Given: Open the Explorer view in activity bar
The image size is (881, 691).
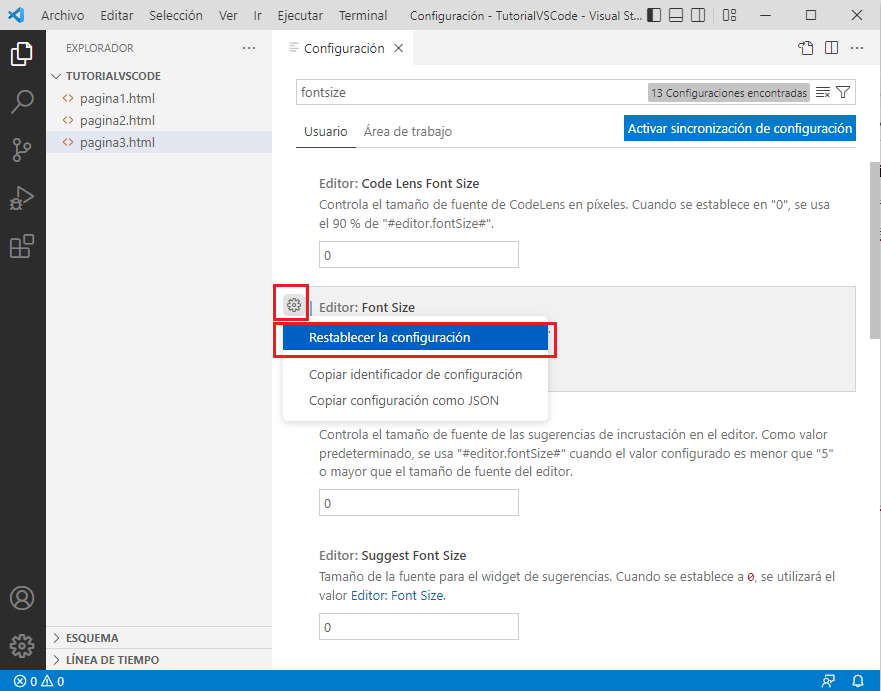Looking at the screenshot, I should [x=22, y=54].
